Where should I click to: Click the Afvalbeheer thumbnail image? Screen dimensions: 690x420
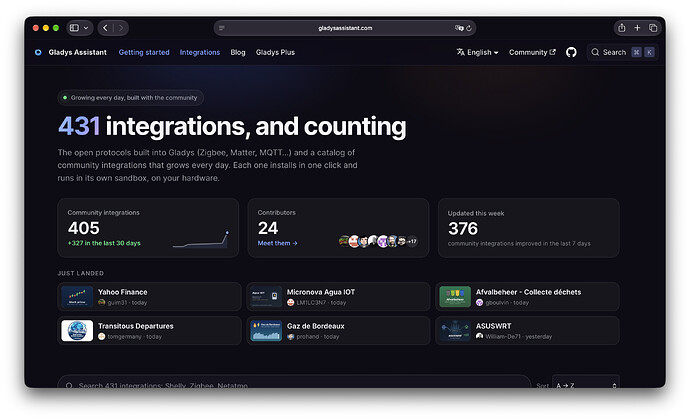pos(455,297)
